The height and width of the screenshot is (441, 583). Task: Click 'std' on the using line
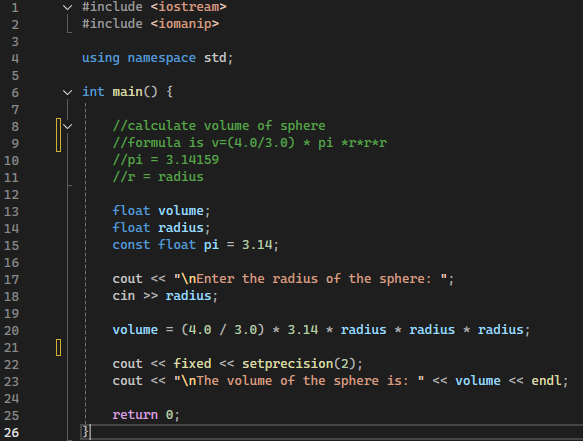(x=215, y=58)
